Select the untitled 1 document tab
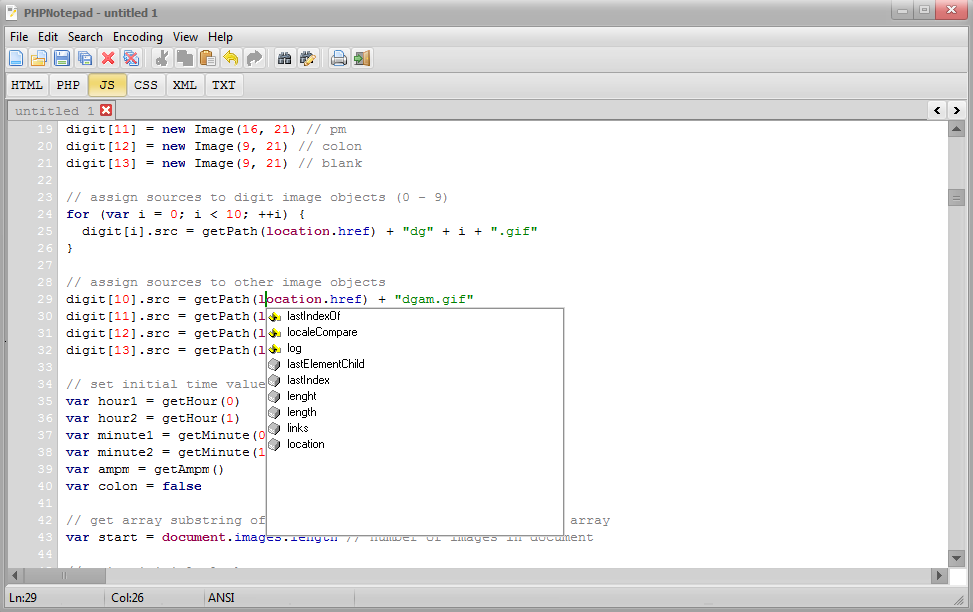This screenshot has width=973, height=612. pyautogui.click(x=54, y=110)
